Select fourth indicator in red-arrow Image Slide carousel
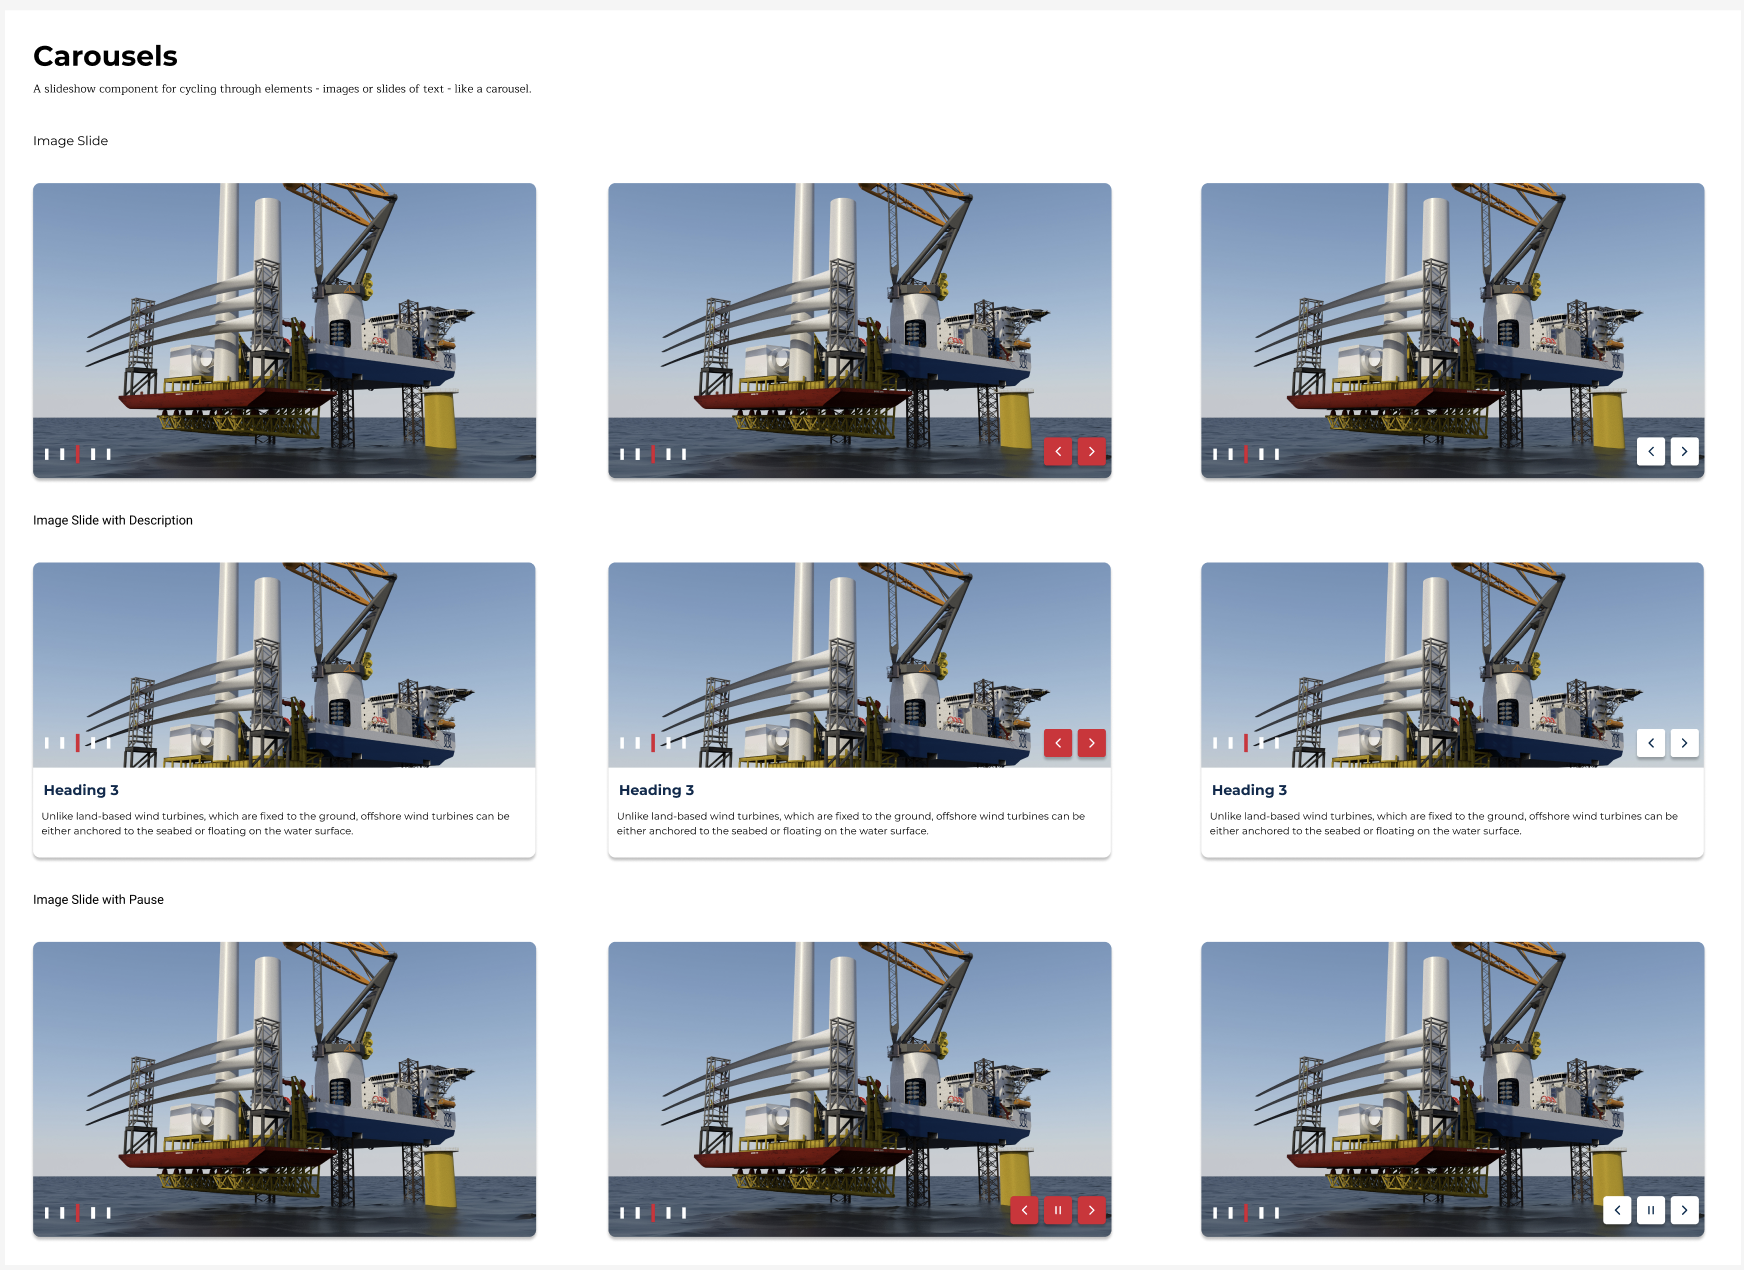Viewport: 1744px width, 1270px height. pyautogui.click(x=669, y=454)
